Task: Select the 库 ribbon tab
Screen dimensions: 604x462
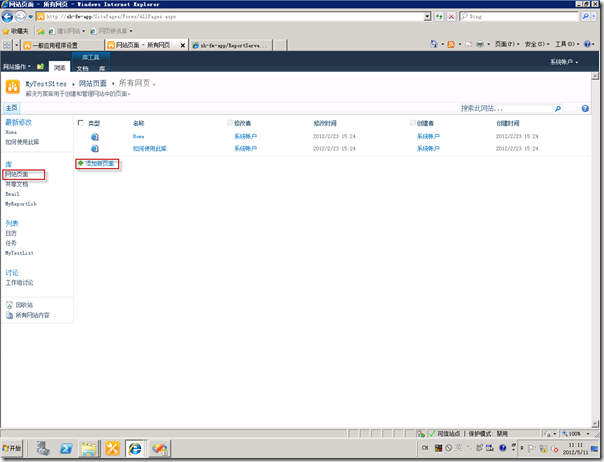Action: click(x=102, y=68)
